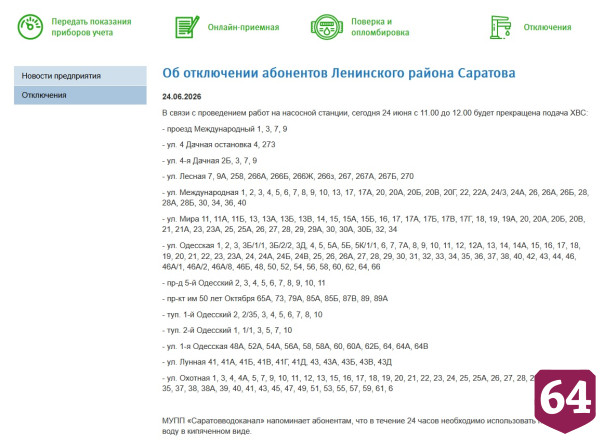Screen dimensions: 603x440
Task: Open the 'Отключения' top link
Action: click(x=547, y=27)
